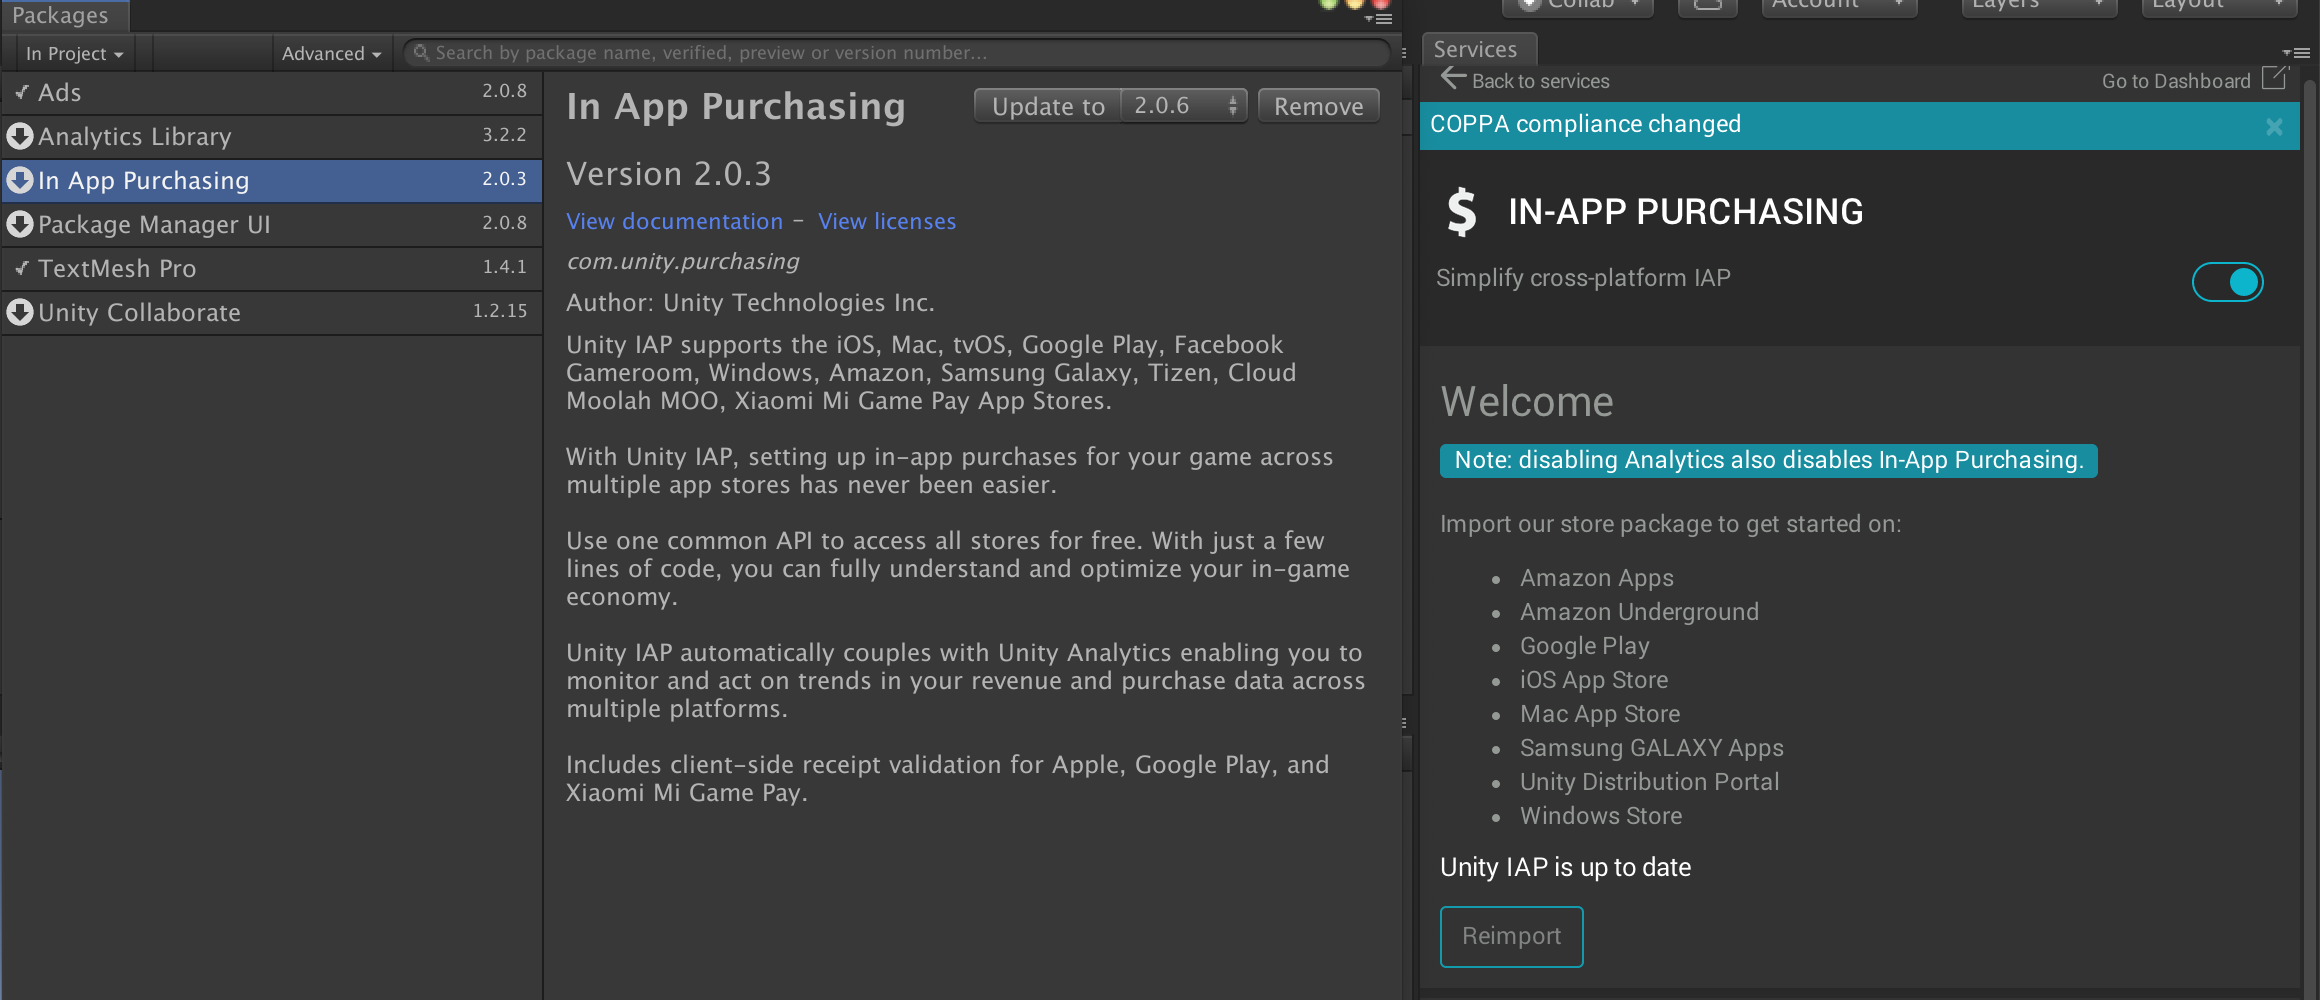Click the Update to button

[1048, 106]
